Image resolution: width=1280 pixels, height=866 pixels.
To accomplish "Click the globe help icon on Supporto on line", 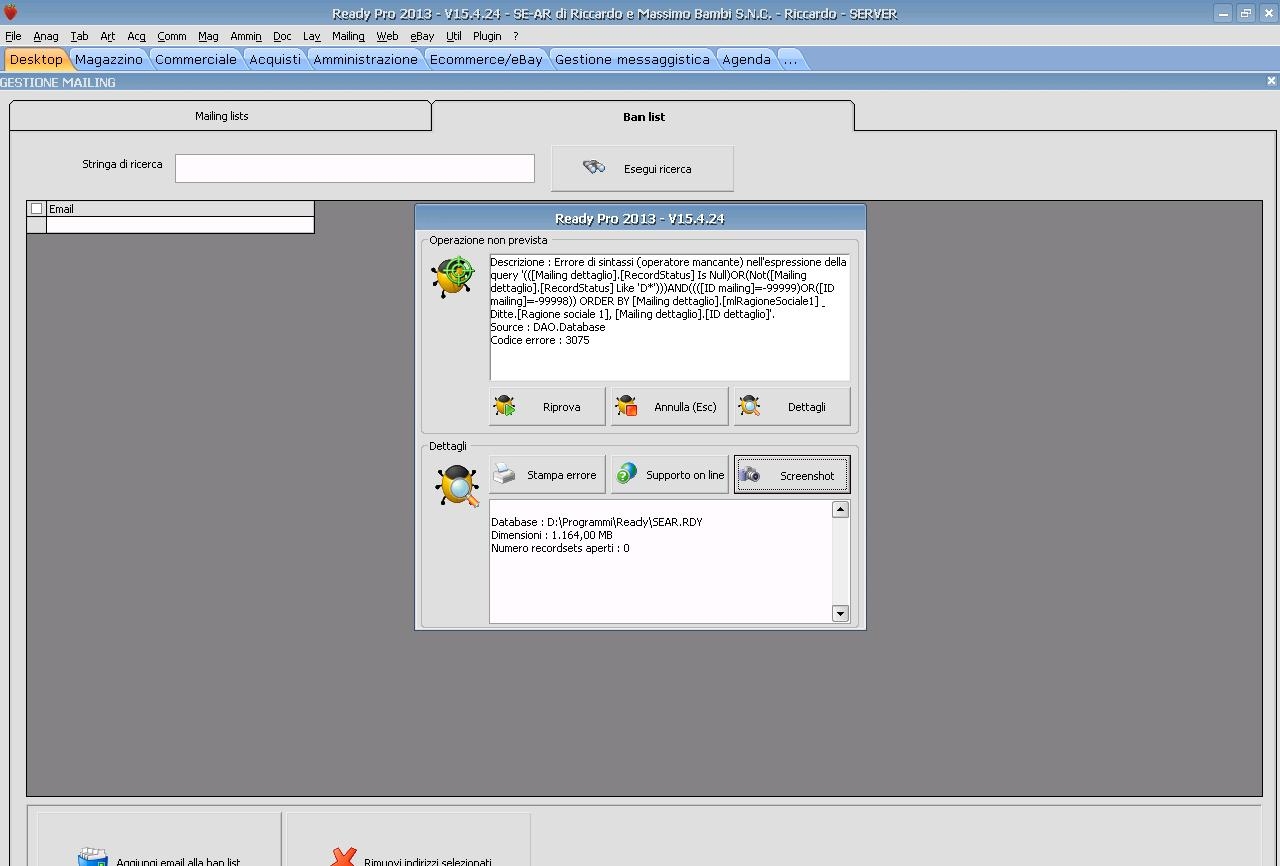I will click(x=627, y=473).
